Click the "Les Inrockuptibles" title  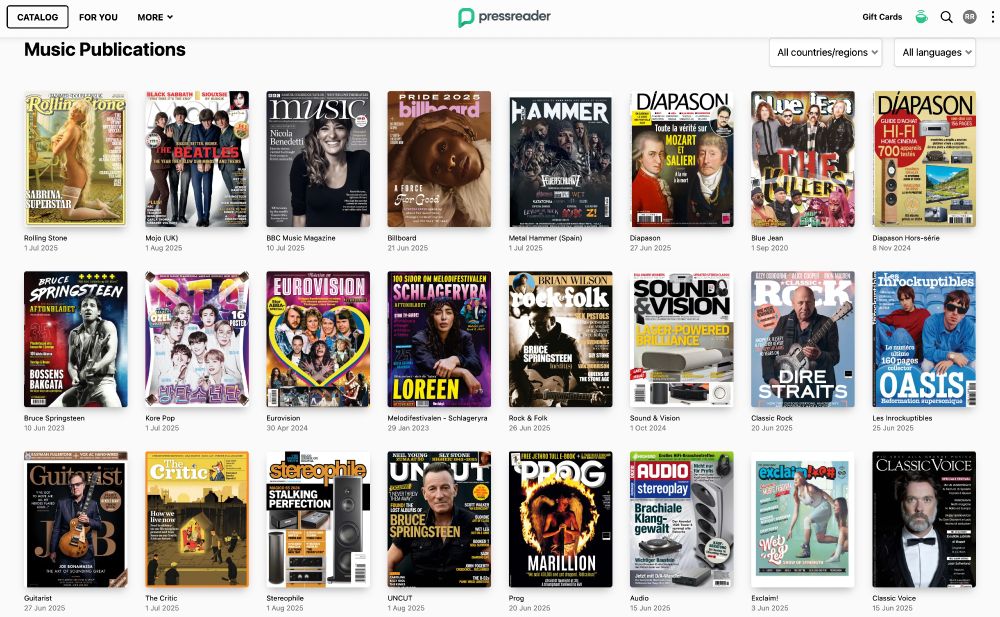(902, 419)
